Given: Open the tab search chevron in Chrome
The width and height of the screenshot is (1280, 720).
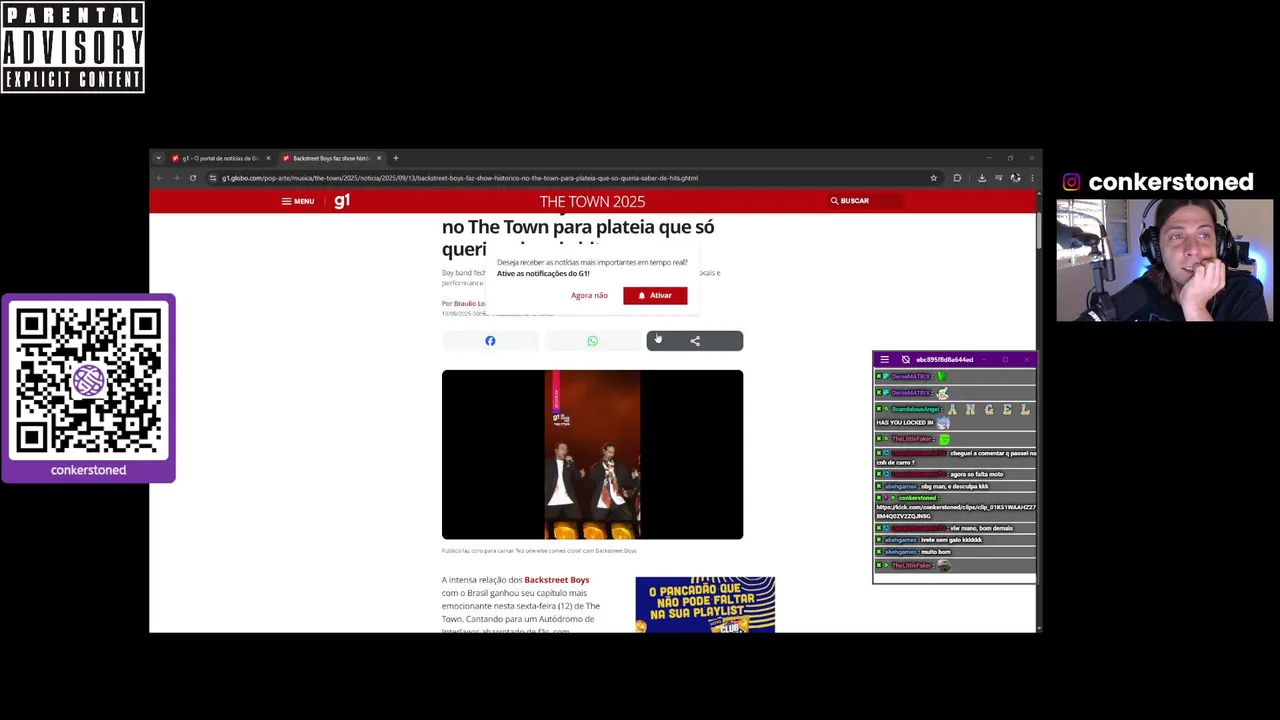Looking at the screenshot, I should point(158,158).
